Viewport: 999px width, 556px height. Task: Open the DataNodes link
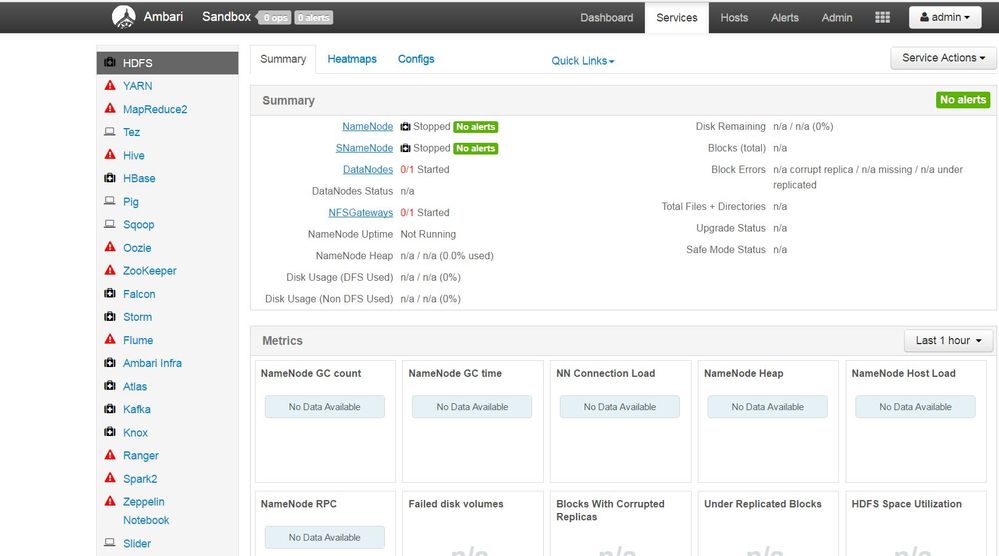pos(368,170)
